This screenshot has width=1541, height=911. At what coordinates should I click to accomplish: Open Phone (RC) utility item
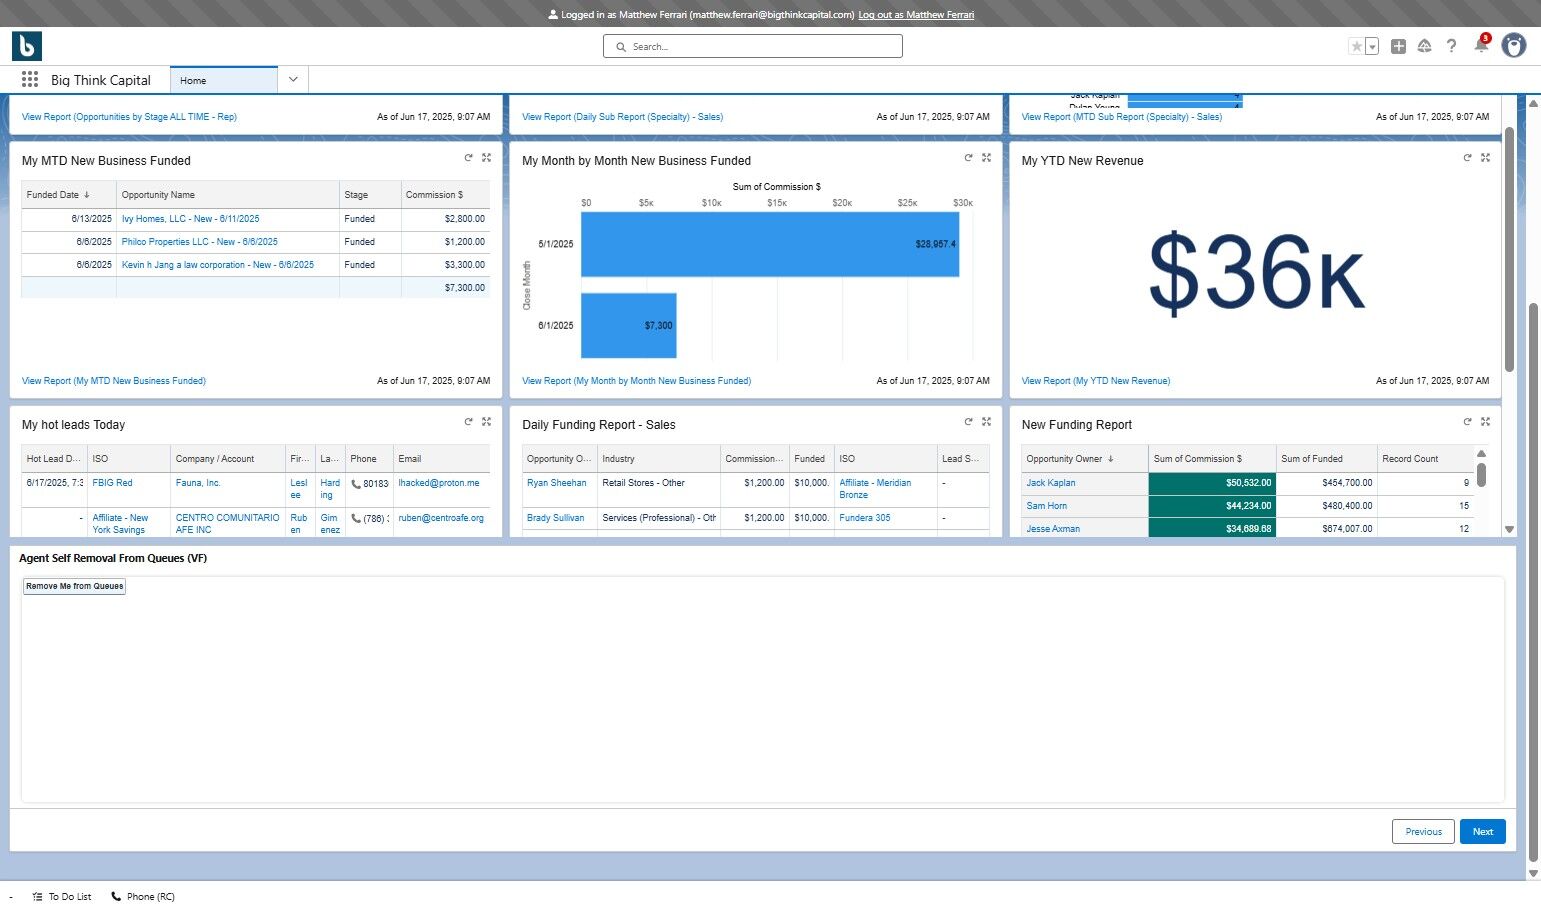click(x=143, y=897)
